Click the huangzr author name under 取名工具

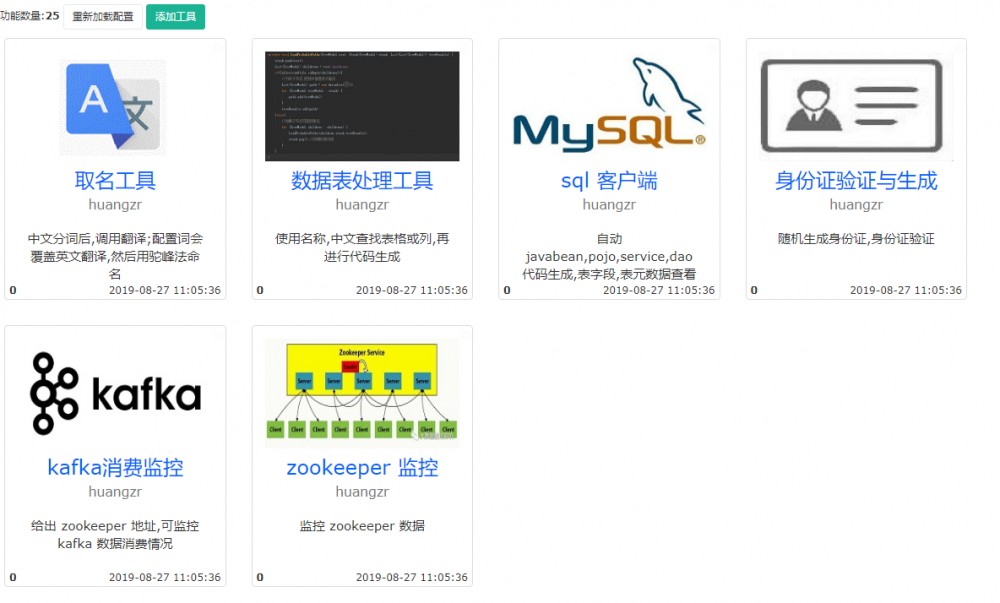coord(114,204)
